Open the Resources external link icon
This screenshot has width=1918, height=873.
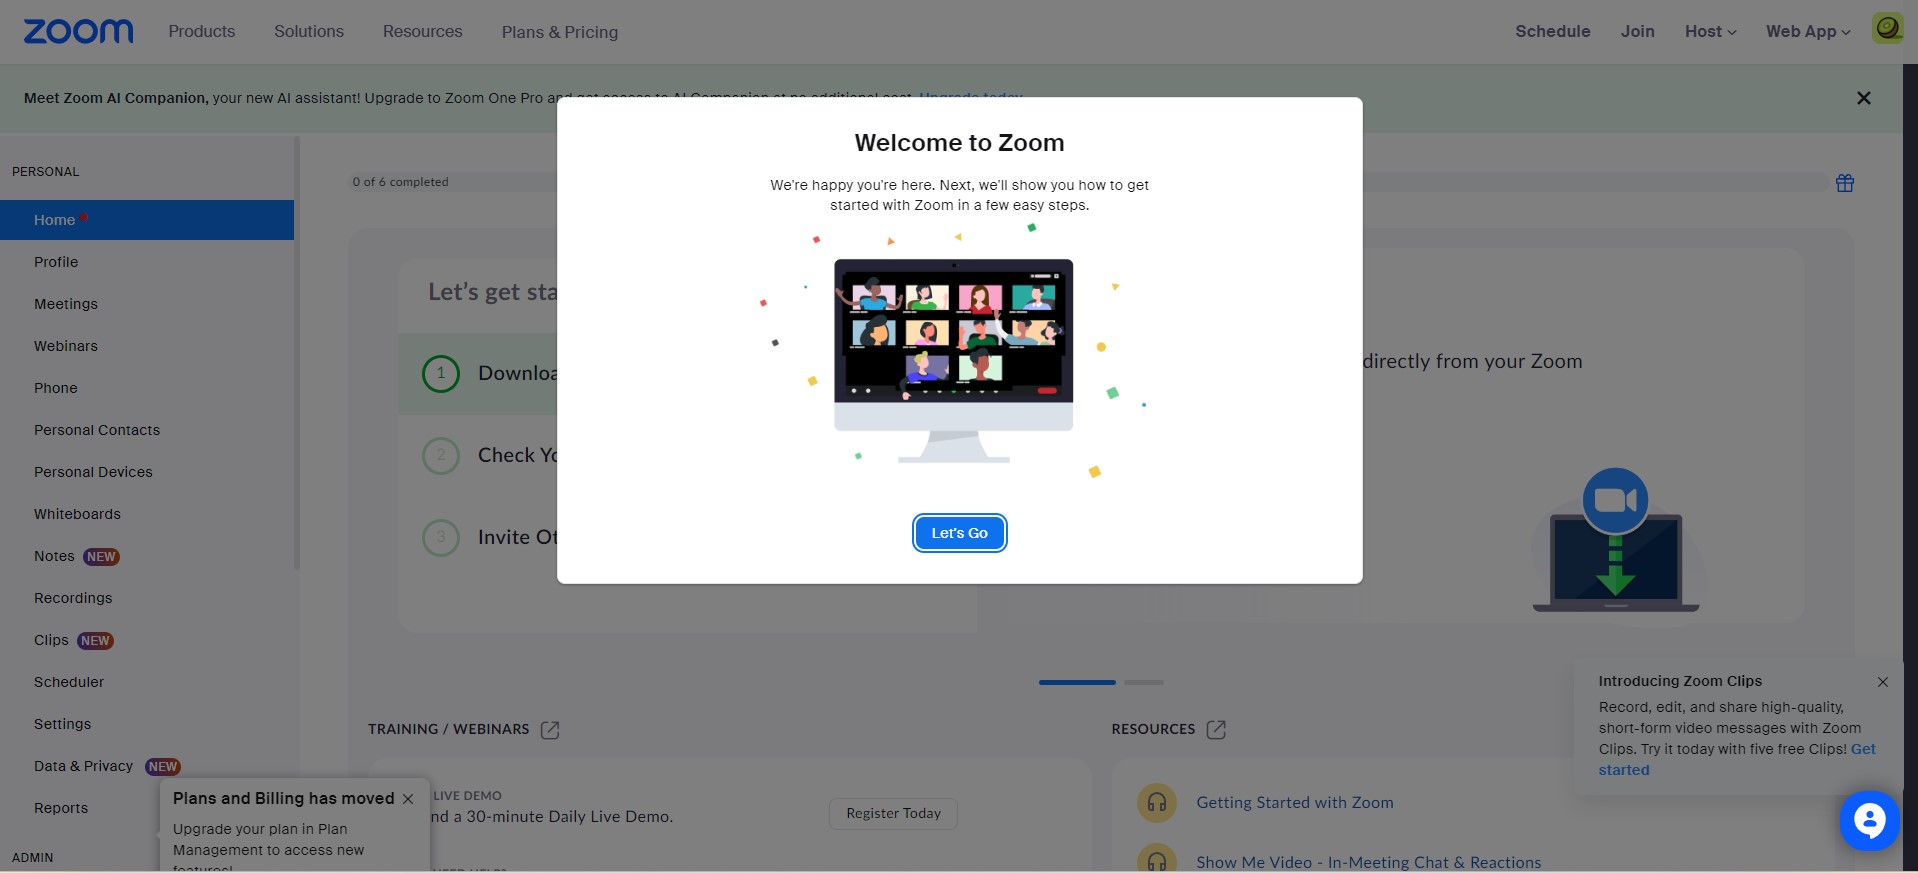point(1216,730)
